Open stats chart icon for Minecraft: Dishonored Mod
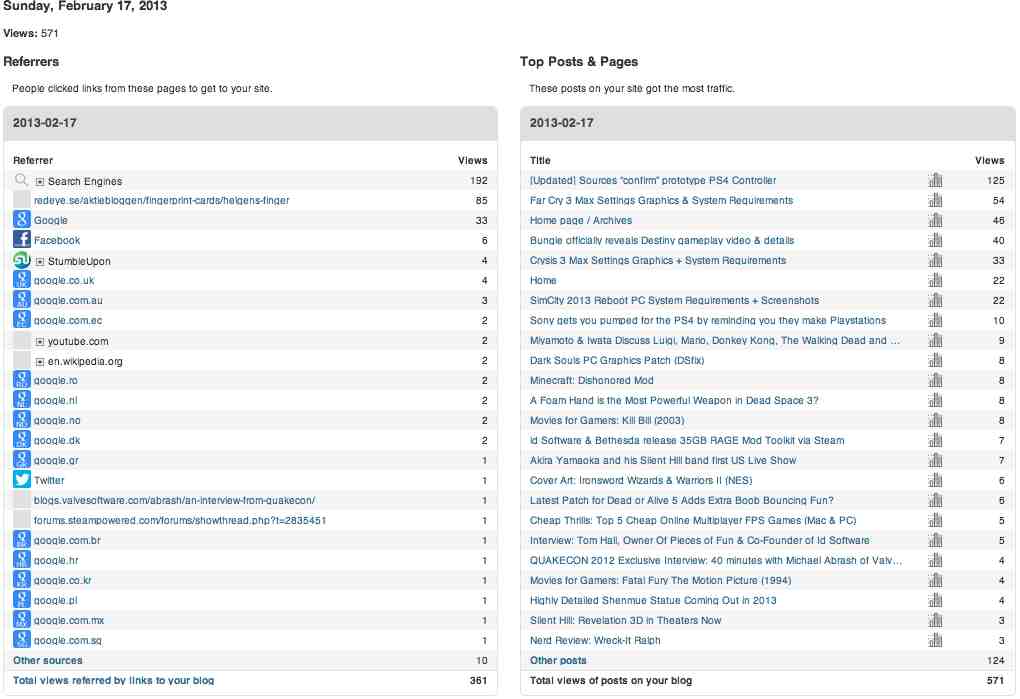Image resolution: width=1020 pixels, height=699 pixels. point(936,380)
